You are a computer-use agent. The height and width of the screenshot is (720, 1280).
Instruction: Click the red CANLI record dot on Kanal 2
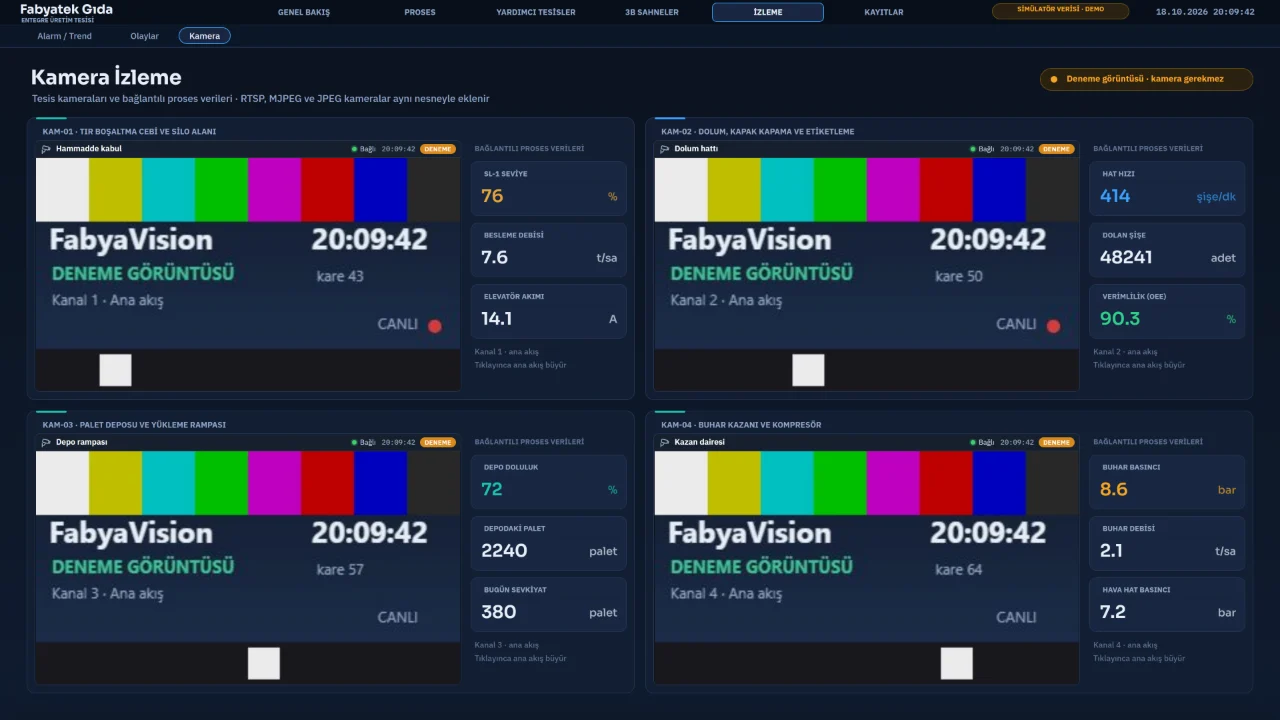coord(1053,325)
